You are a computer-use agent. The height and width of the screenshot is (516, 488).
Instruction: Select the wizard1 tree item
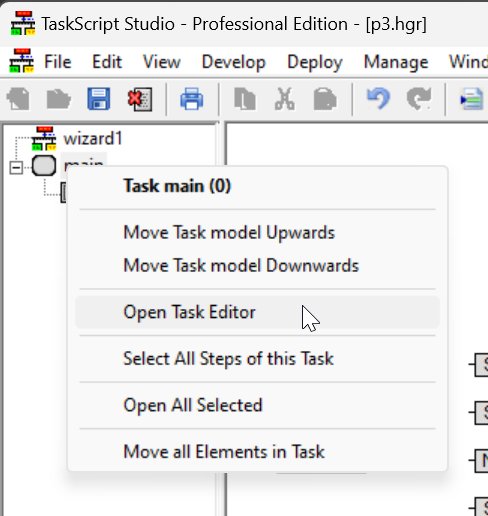tap(93, 139)
